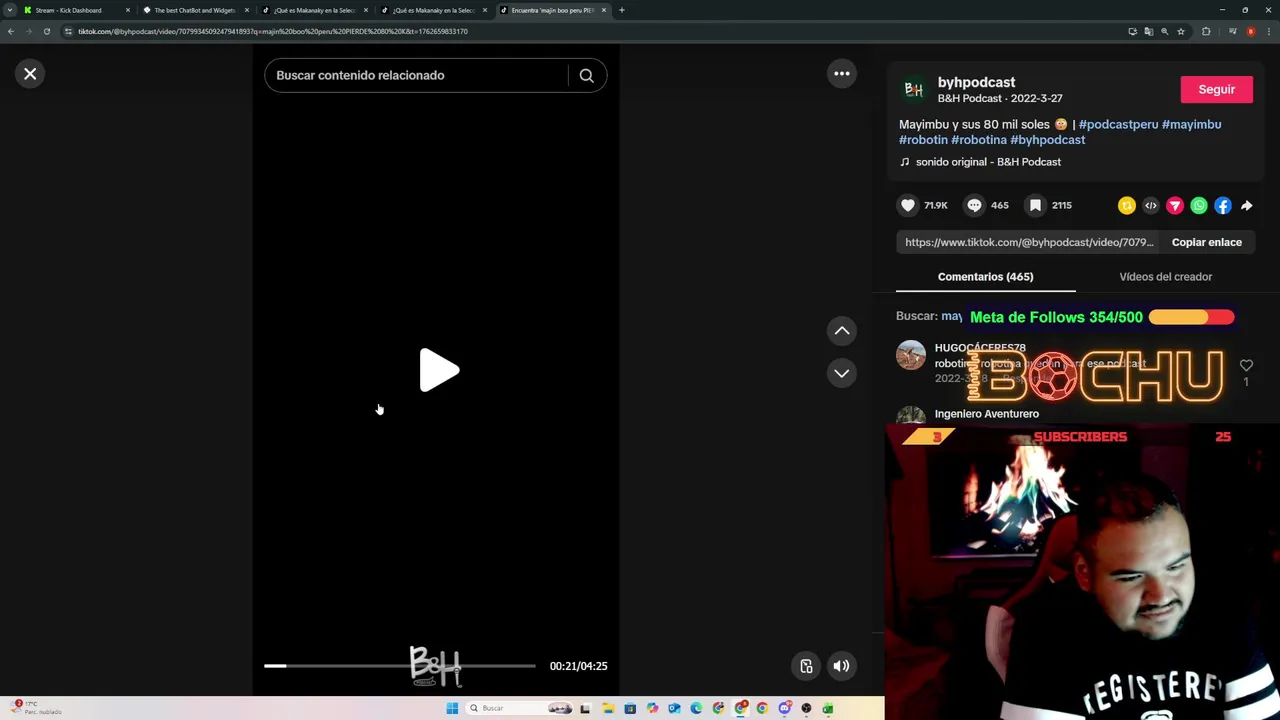Get embed code via the embed icon

[1151, 206]
